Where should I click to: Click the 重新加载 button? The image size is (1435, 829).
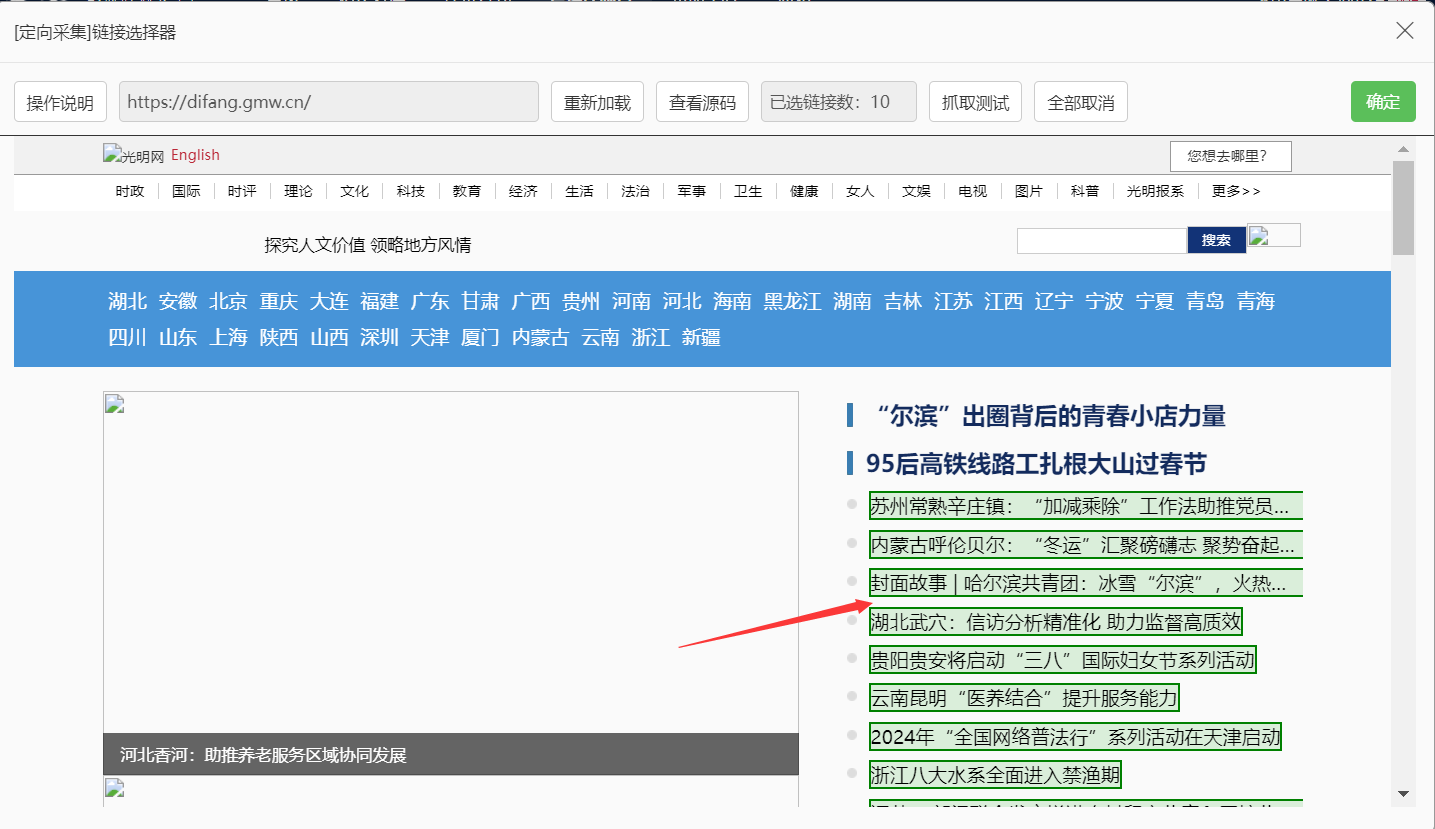tap(597, 102)
